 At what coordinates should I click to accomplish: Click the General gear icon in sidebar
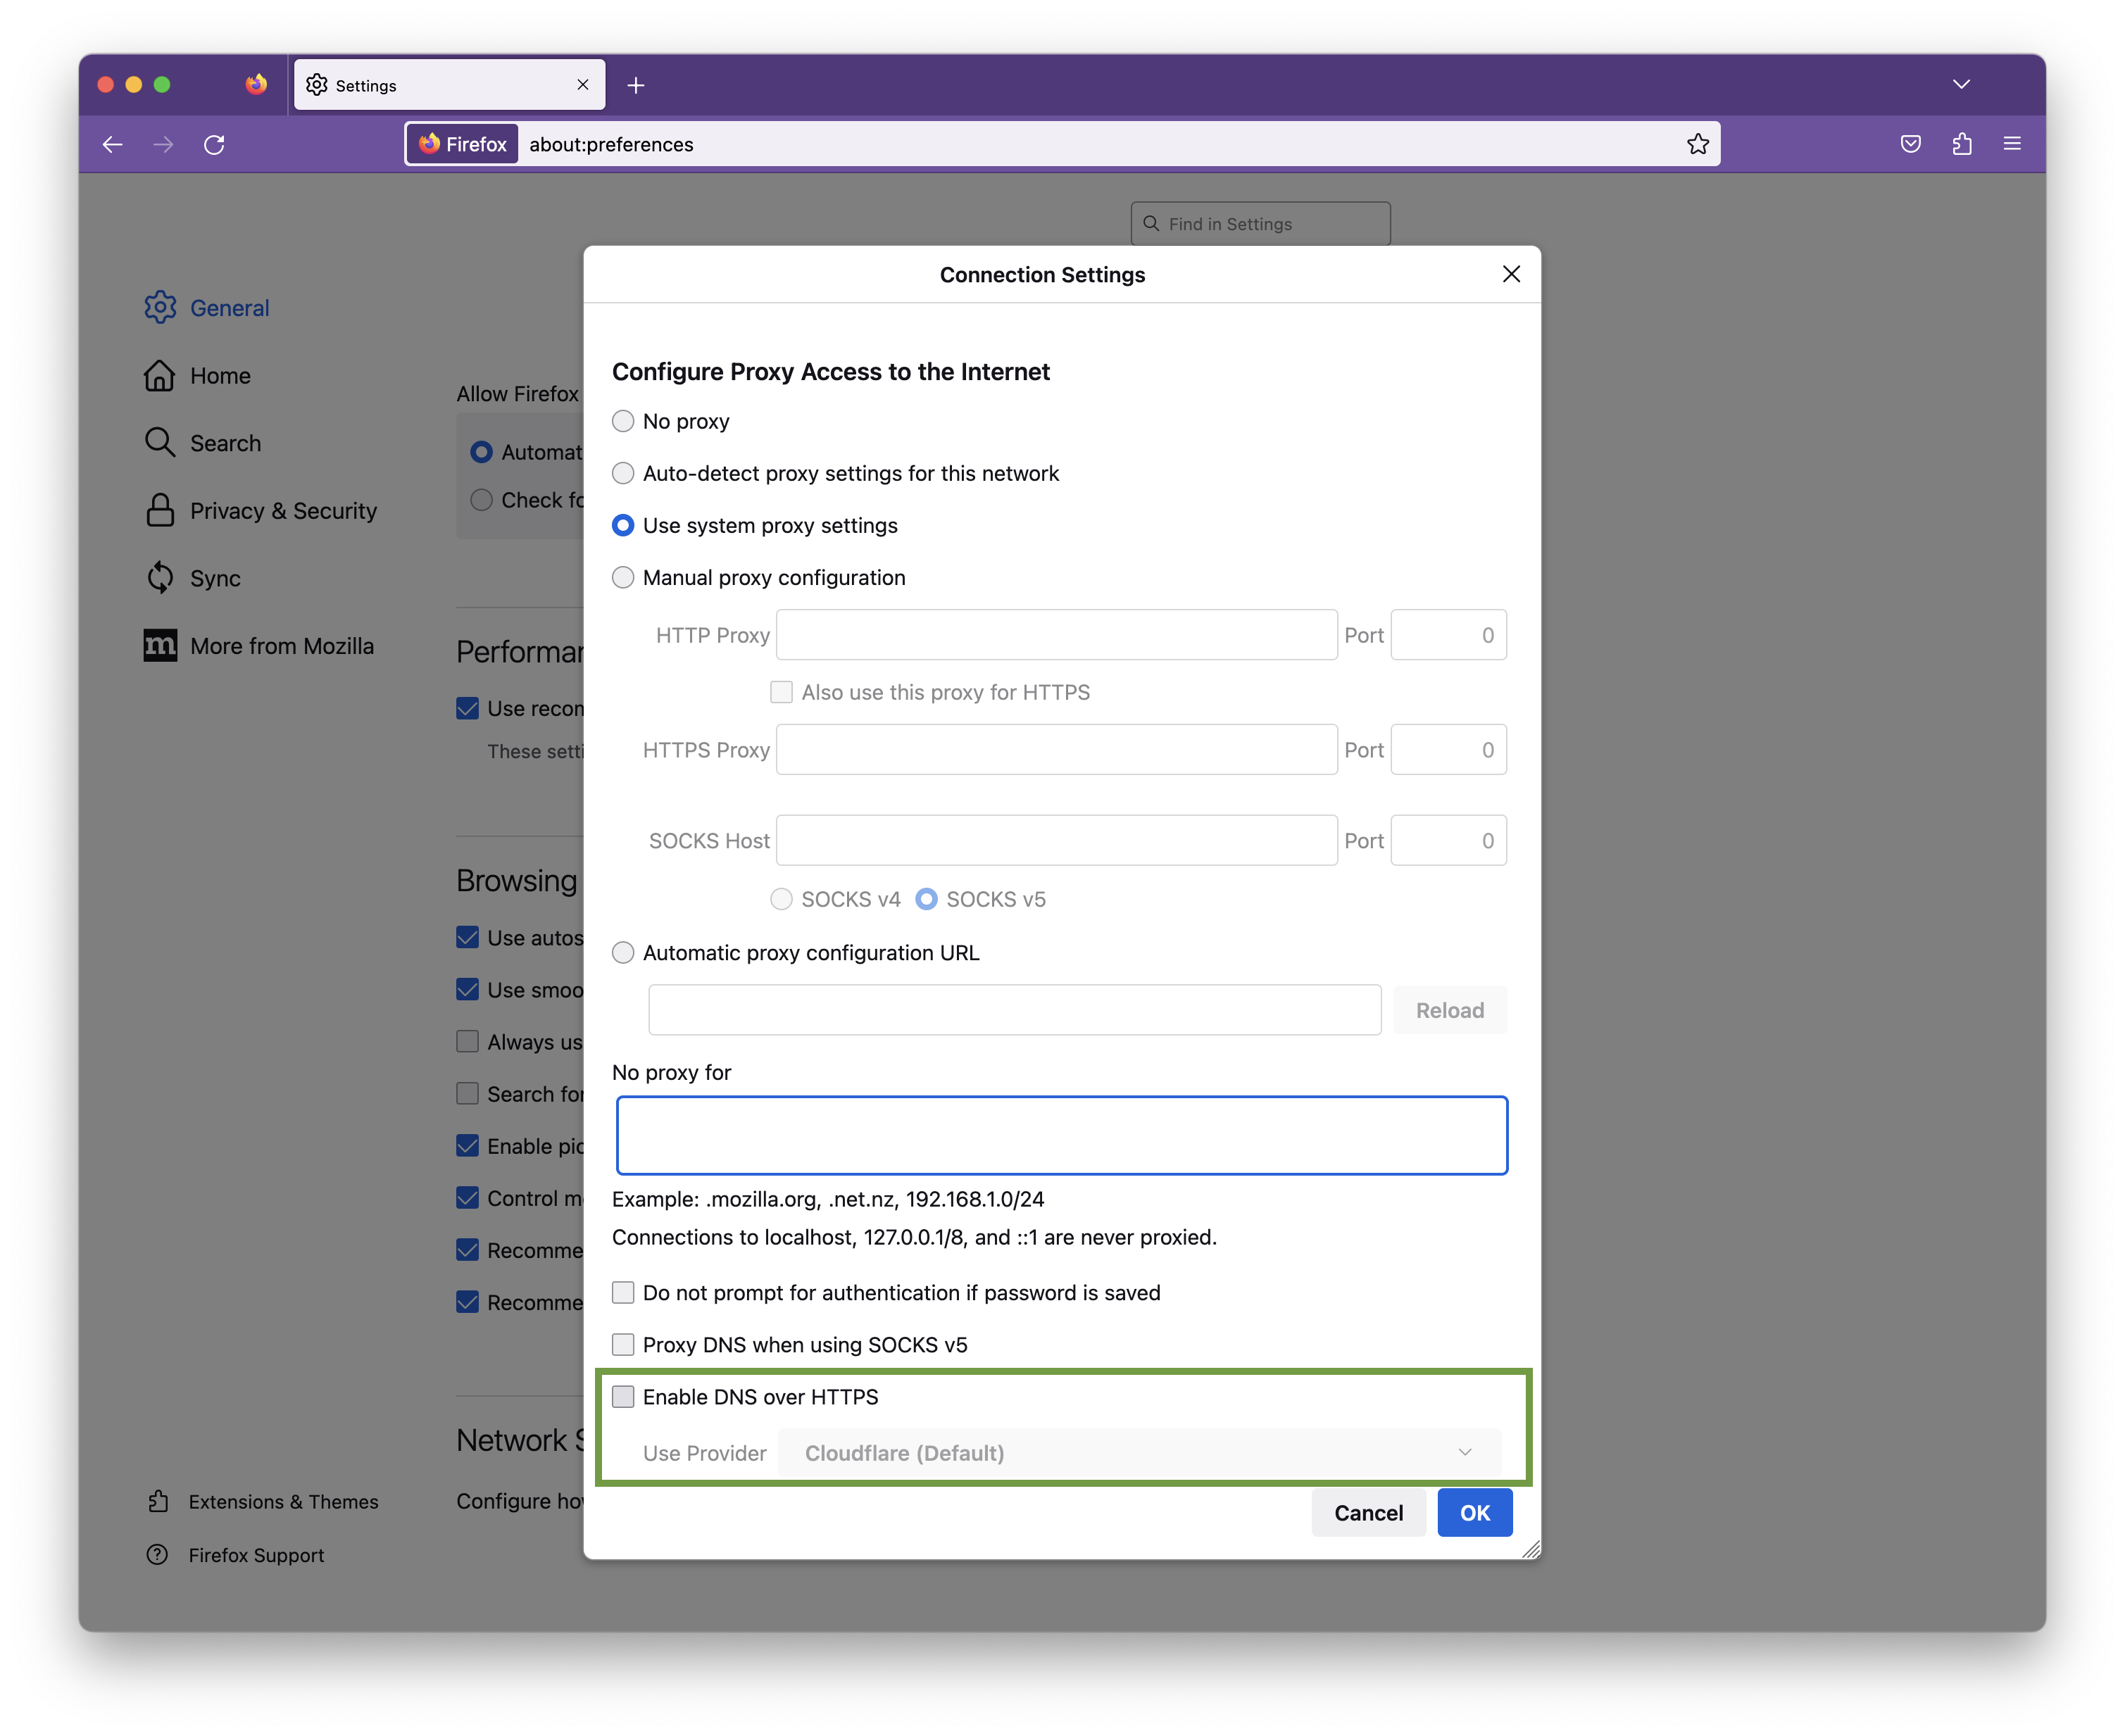160,308
